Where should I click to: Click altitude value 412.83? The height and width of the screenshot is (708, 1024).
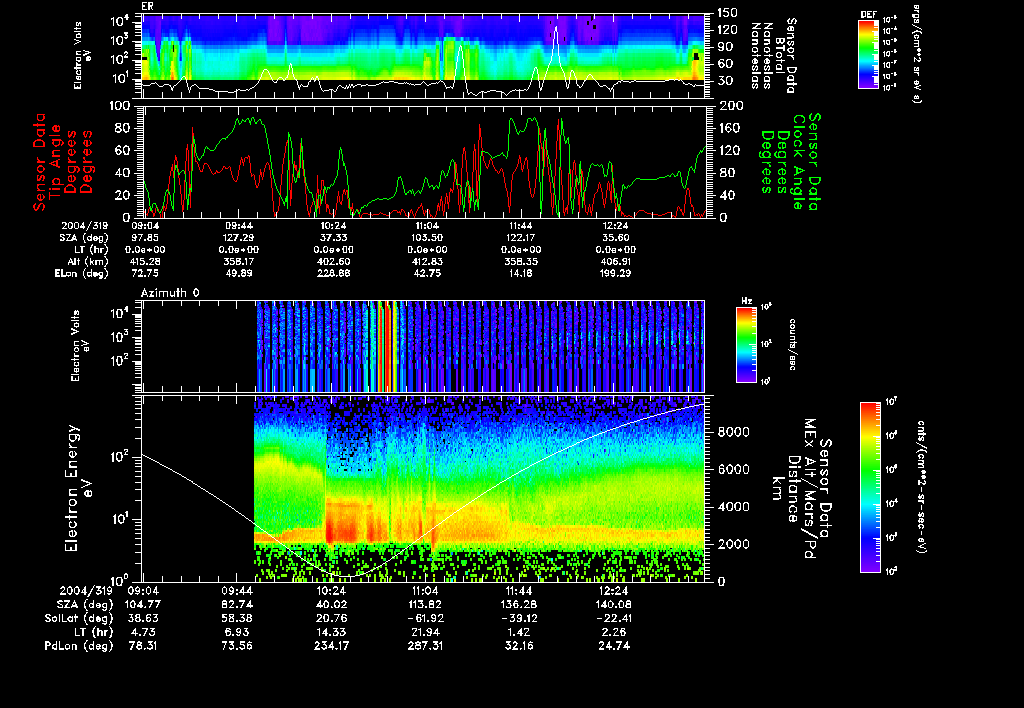point(427,261)
